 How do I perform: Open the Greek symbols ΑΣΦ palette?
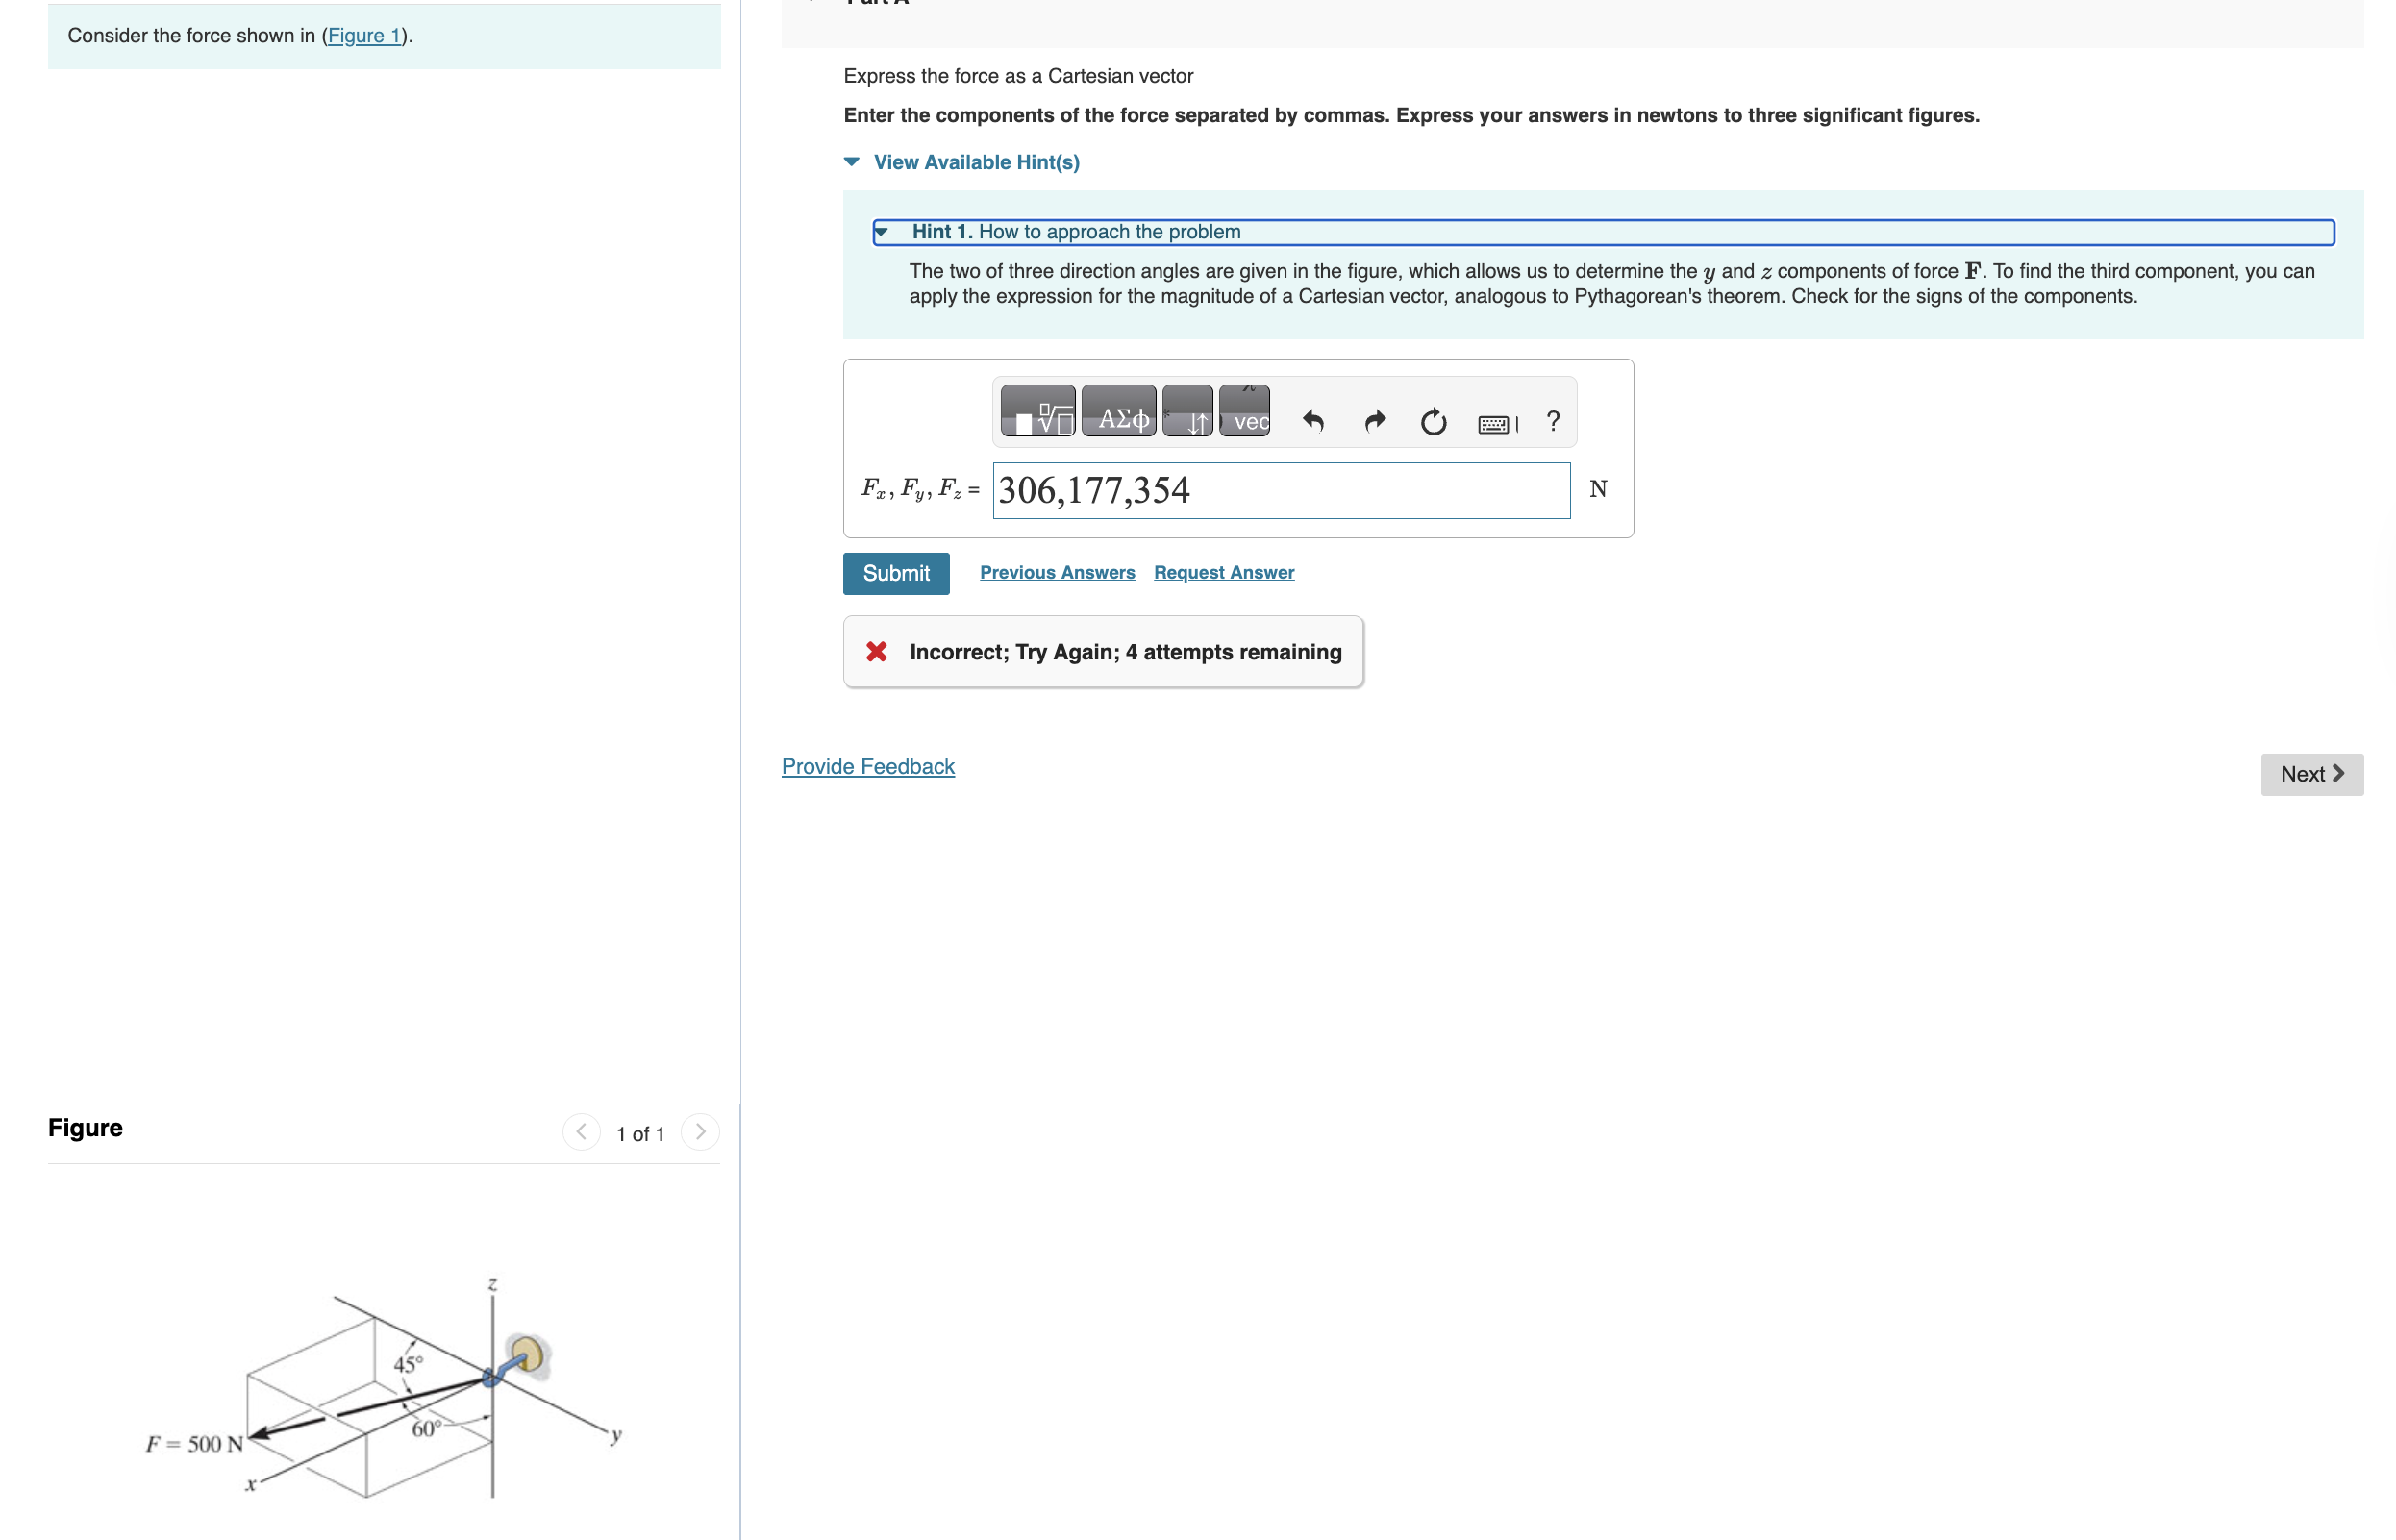1119,410
